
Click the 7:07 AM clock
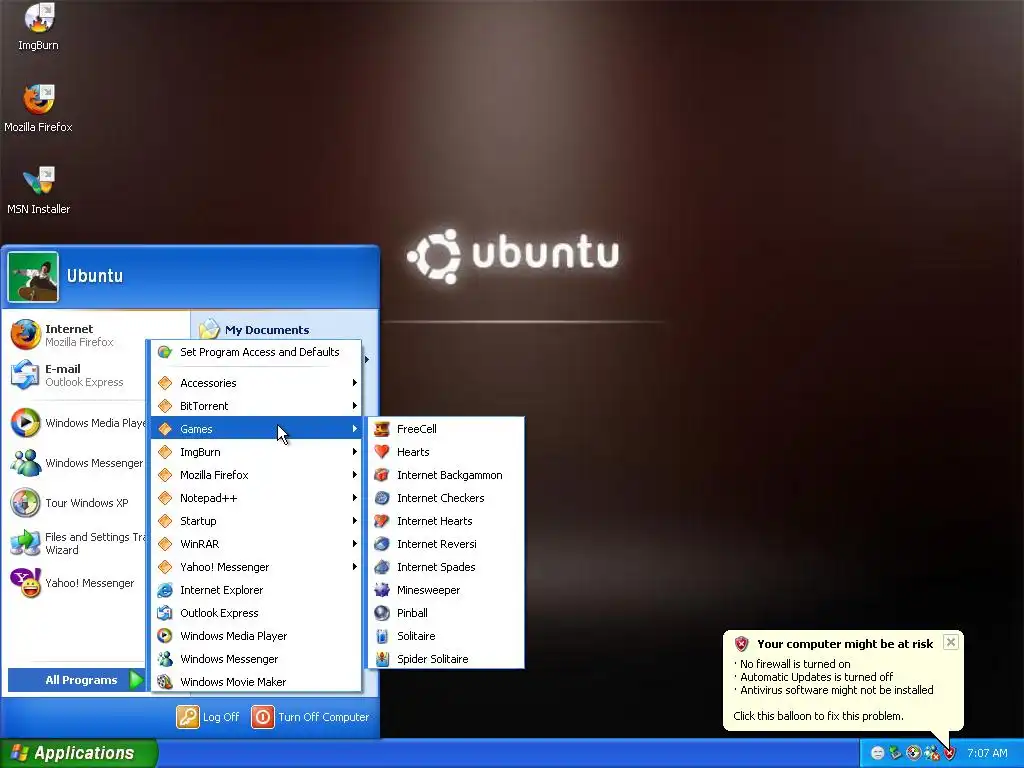point(987,753)
